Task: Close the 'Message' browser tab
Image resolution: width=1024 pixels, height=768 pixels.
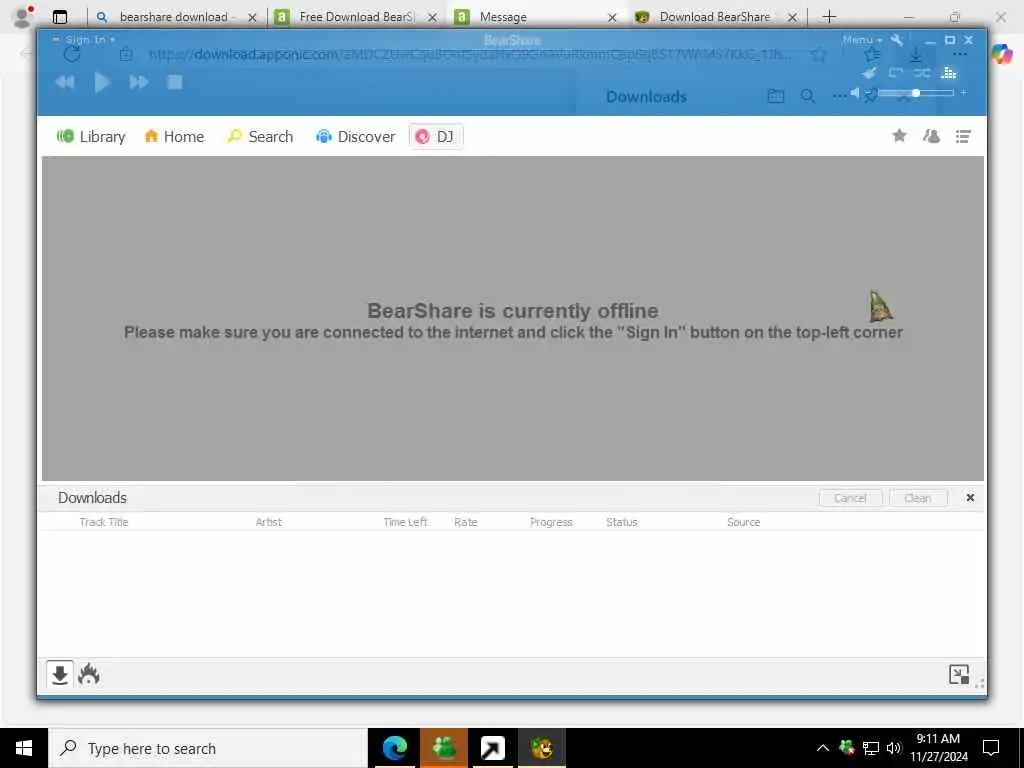Action: coord(612,18)
